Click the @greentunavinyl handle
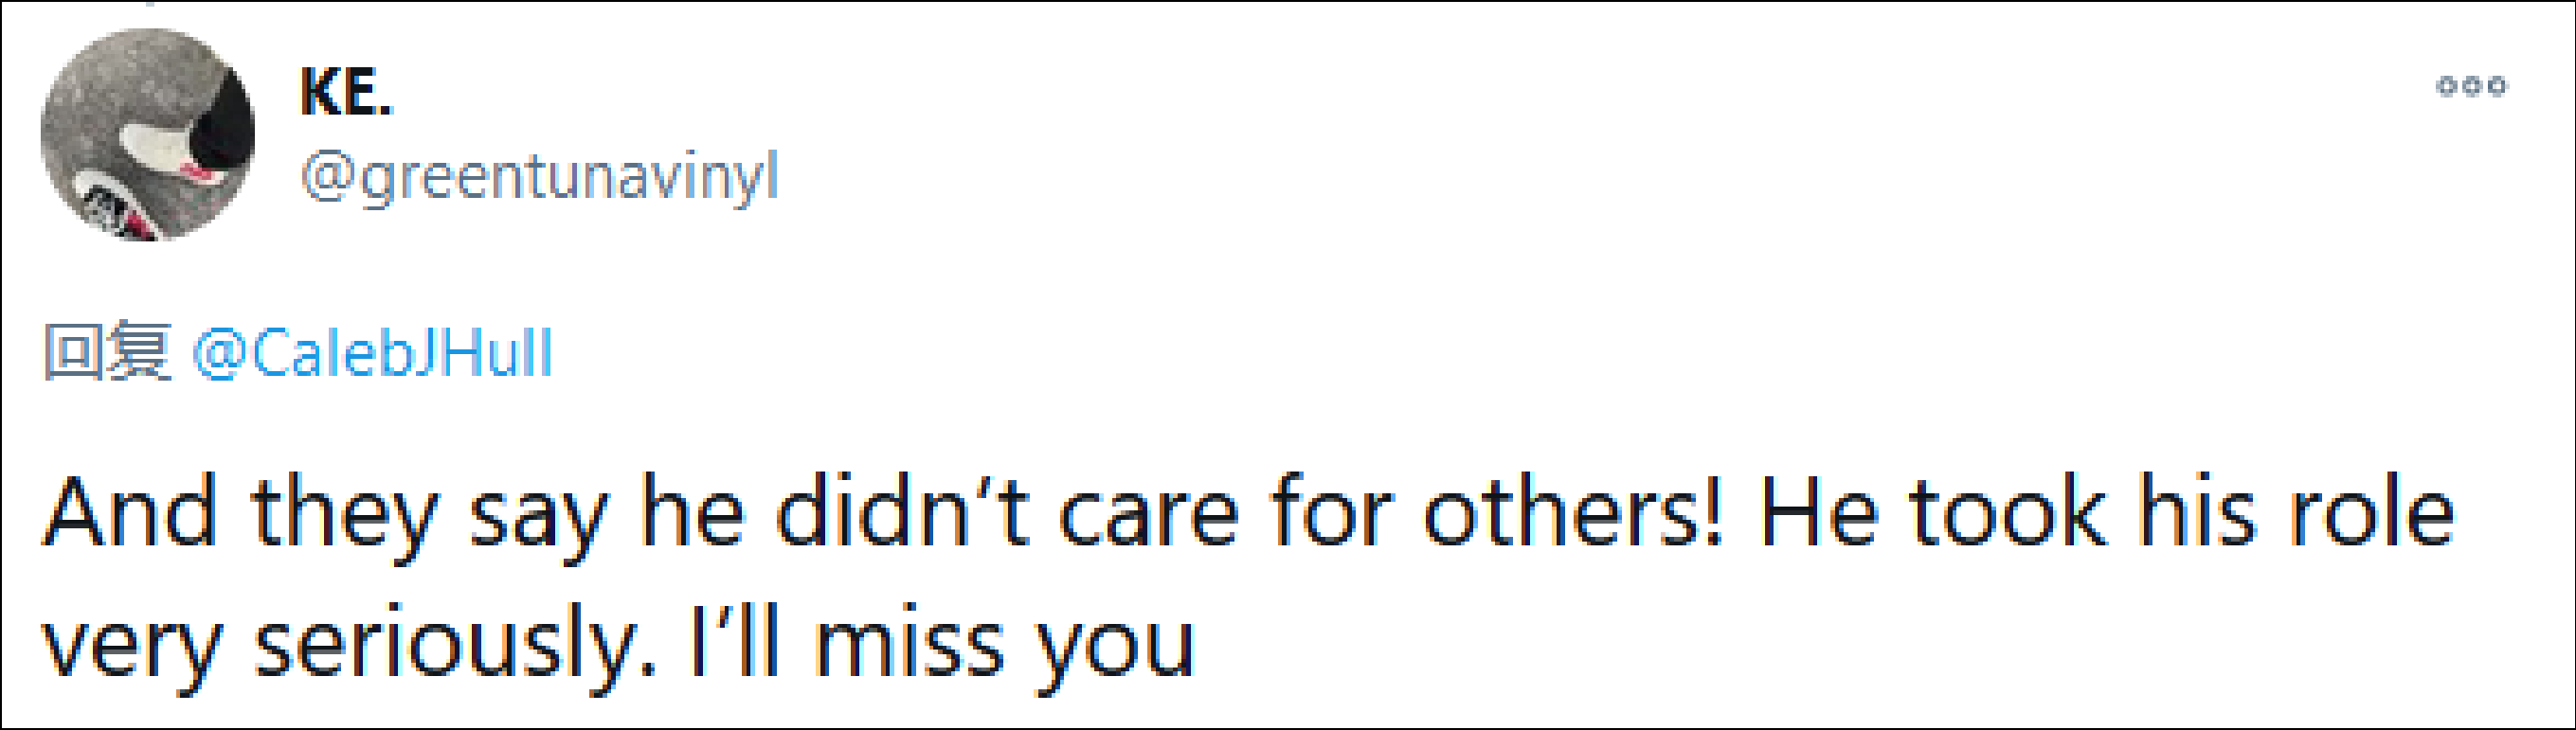The image size is (2576, 730). point(539,178)
